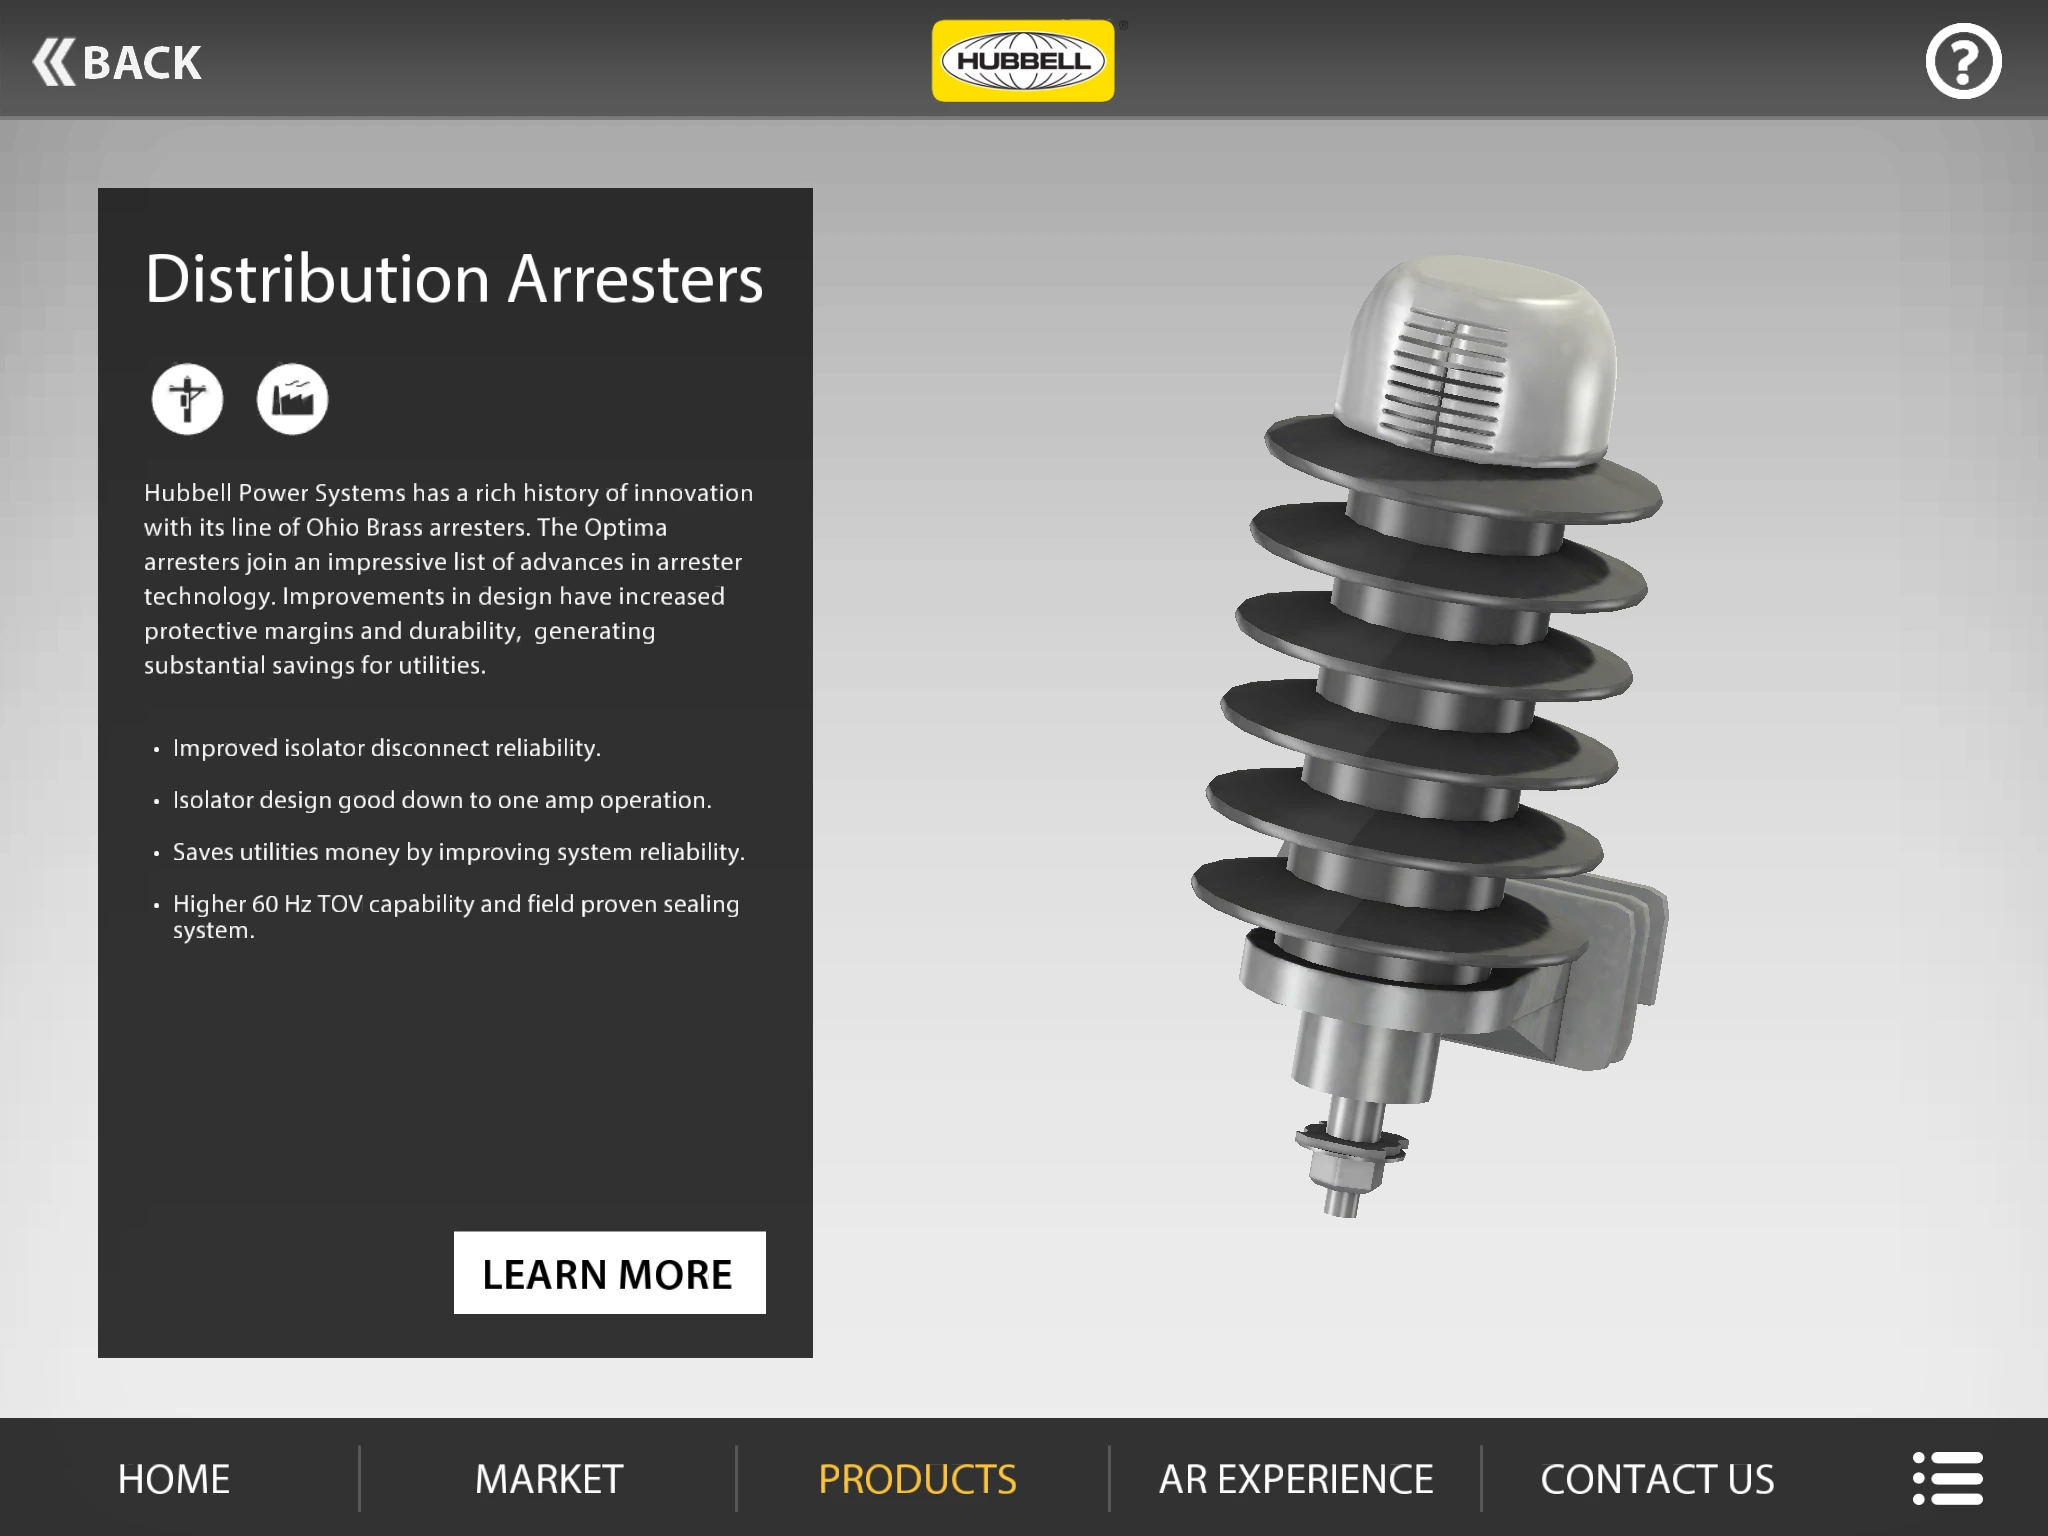Viewport: 2048px width, 1536px height.
Task: Click 'Improved isolator disconnect reliability.' bullet
Action: pyautogui.click(x=386, y=748)
